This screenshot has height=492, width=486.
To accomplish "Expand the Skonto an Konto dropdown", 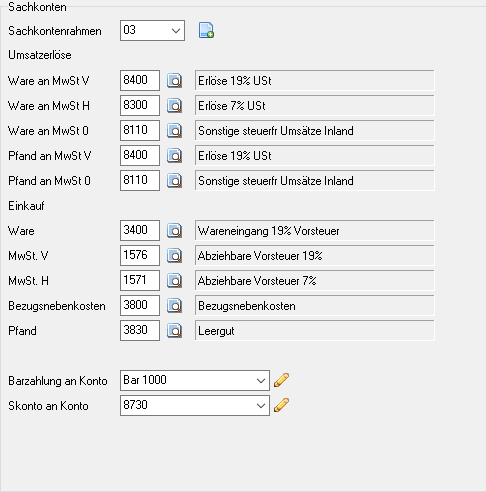I will (x=261, y=405).
